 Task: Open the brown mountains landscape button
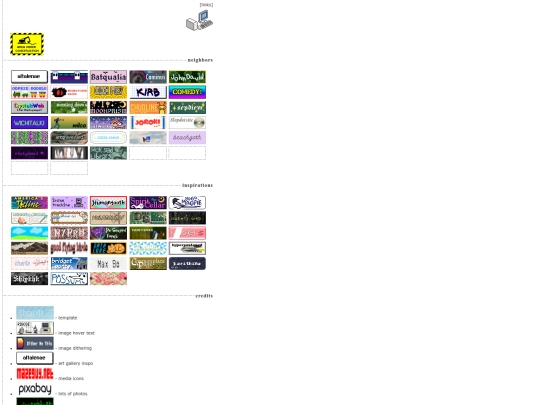click(x=29, y=248)
